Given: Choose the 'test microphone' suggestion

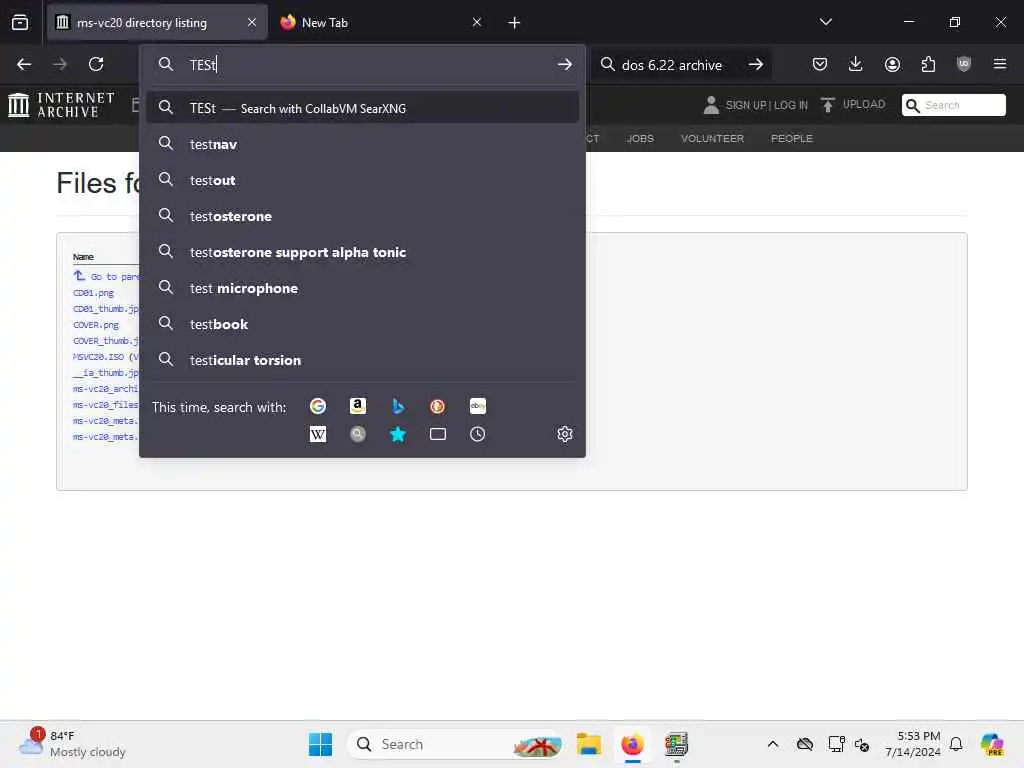Looking at the screenshot, I should click(x=362, y=287).
